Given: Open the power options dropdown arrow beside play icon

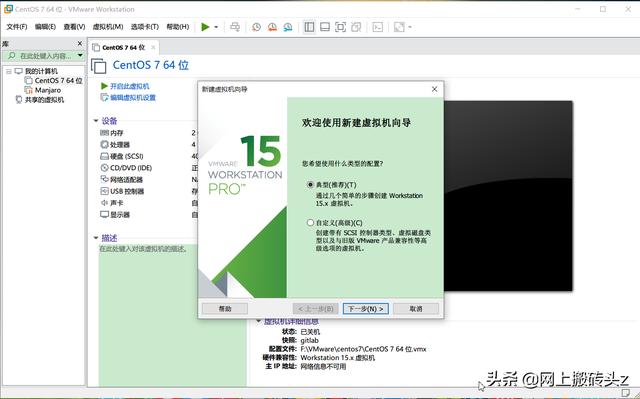Looking at the screenshot, I should coord(216,27).
